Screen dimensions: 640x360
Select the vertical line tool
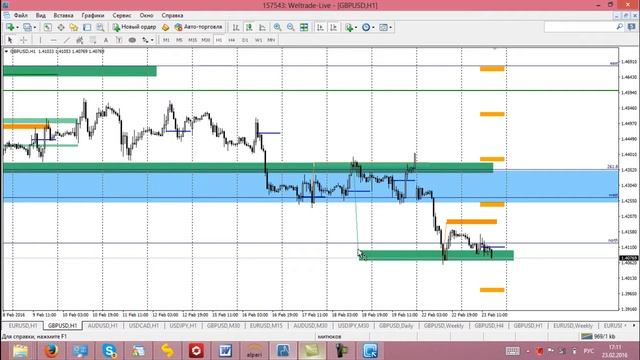(40, 40)
